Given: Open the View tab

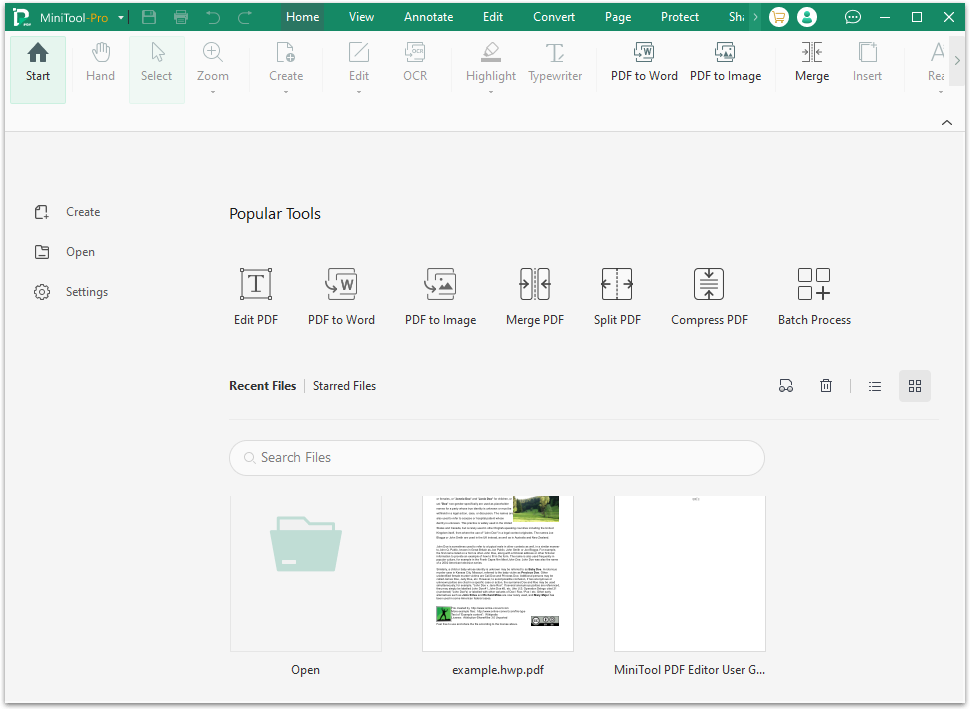Looking at the screenshot, I should pyautogui.click(x=361, y=17).
